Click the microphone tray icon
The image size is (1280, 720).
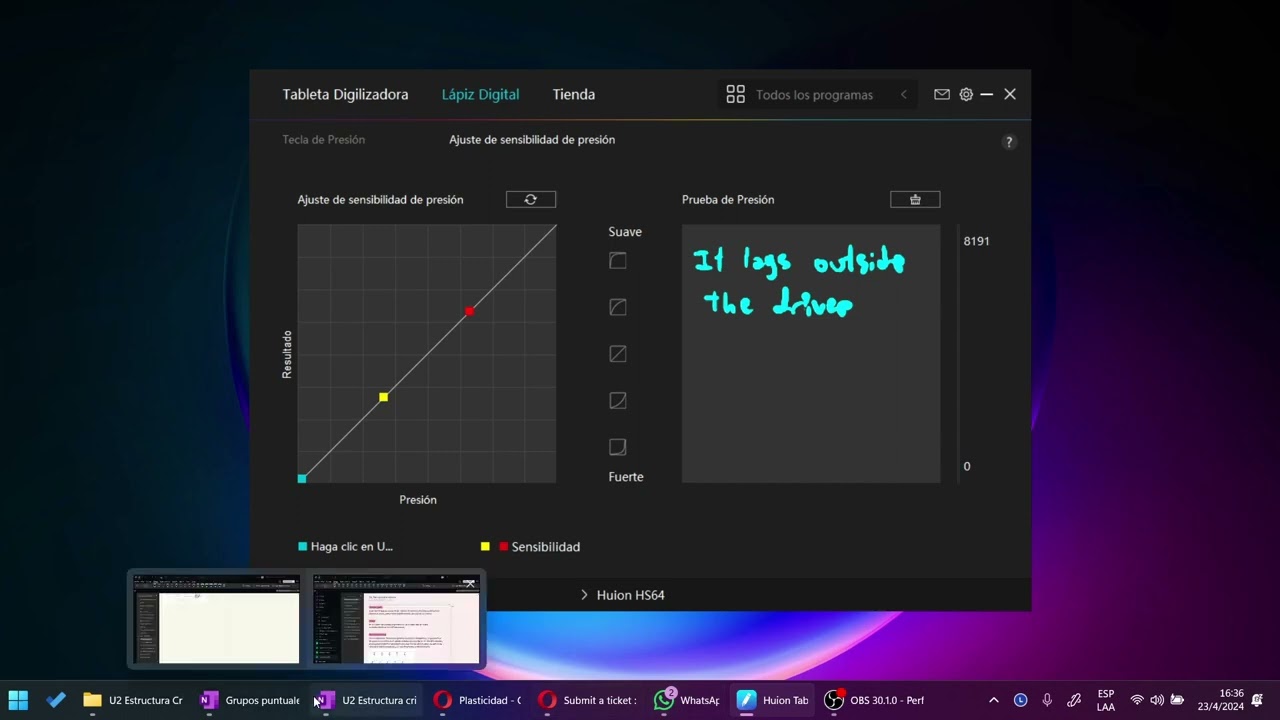(1047, 700)
